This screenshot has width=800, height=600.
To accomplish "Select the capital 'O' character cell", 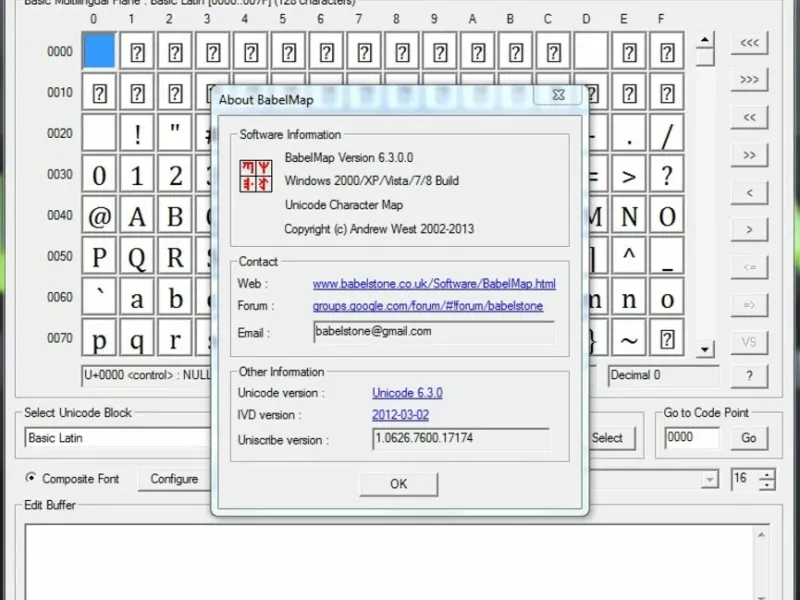I will [666, 215].
